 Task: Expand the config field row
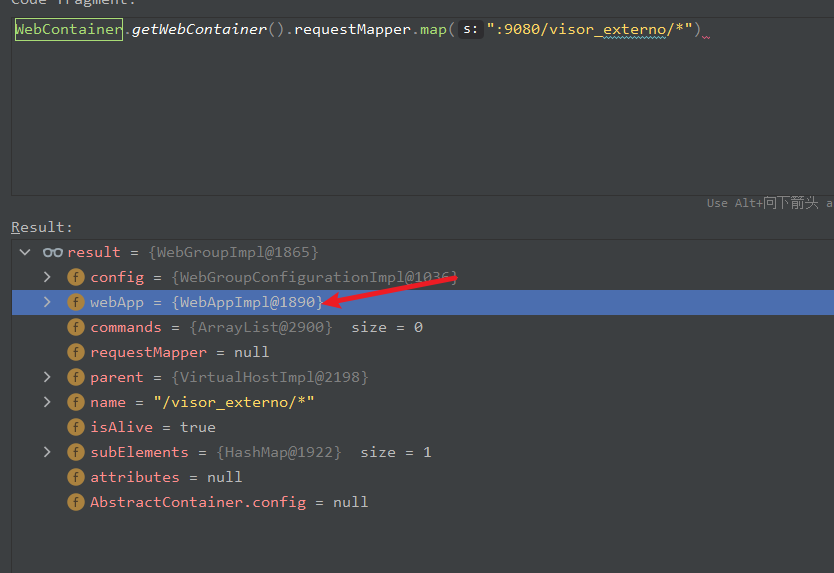[x=47, y=277]
